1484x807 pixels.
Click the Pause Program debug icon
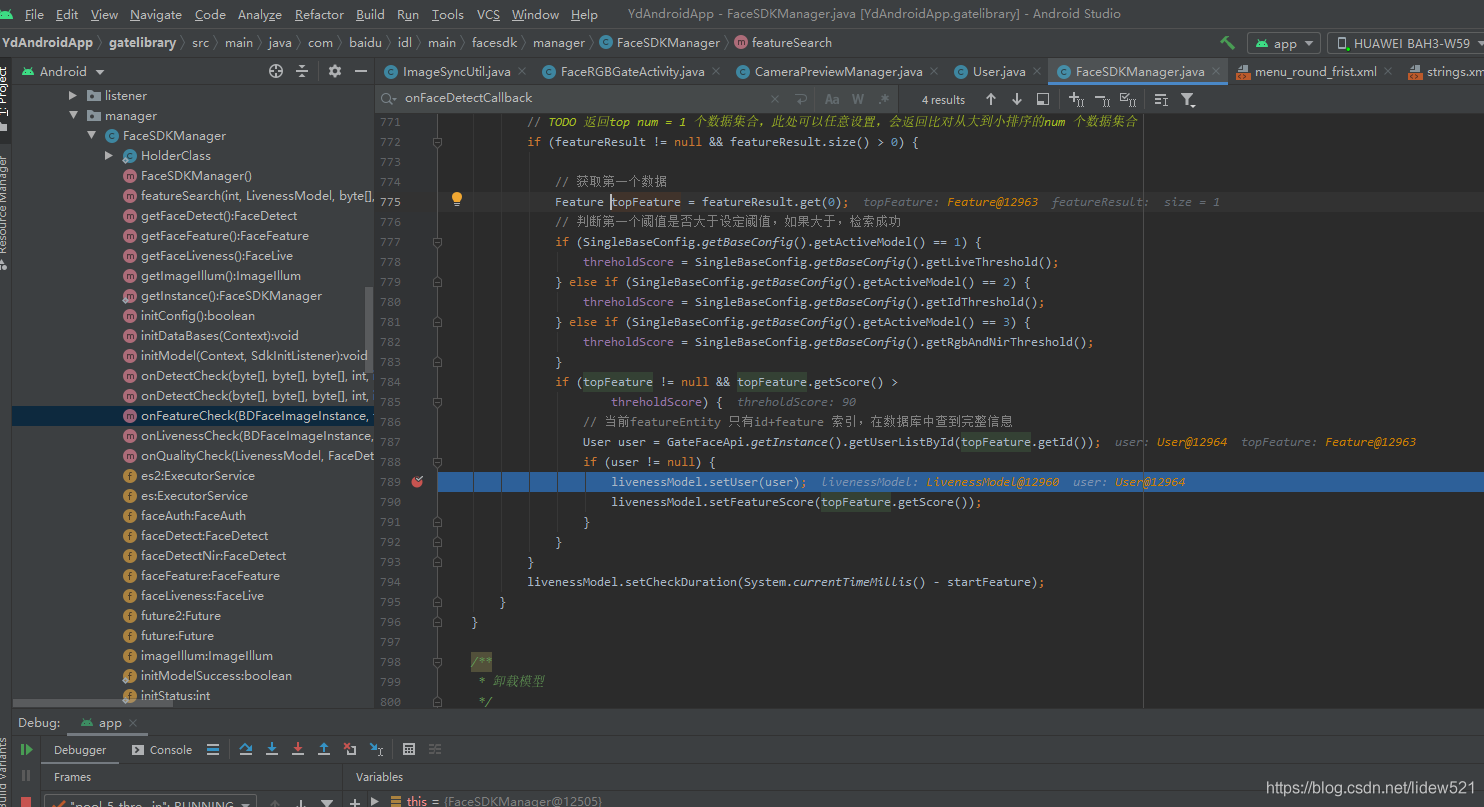27,776
